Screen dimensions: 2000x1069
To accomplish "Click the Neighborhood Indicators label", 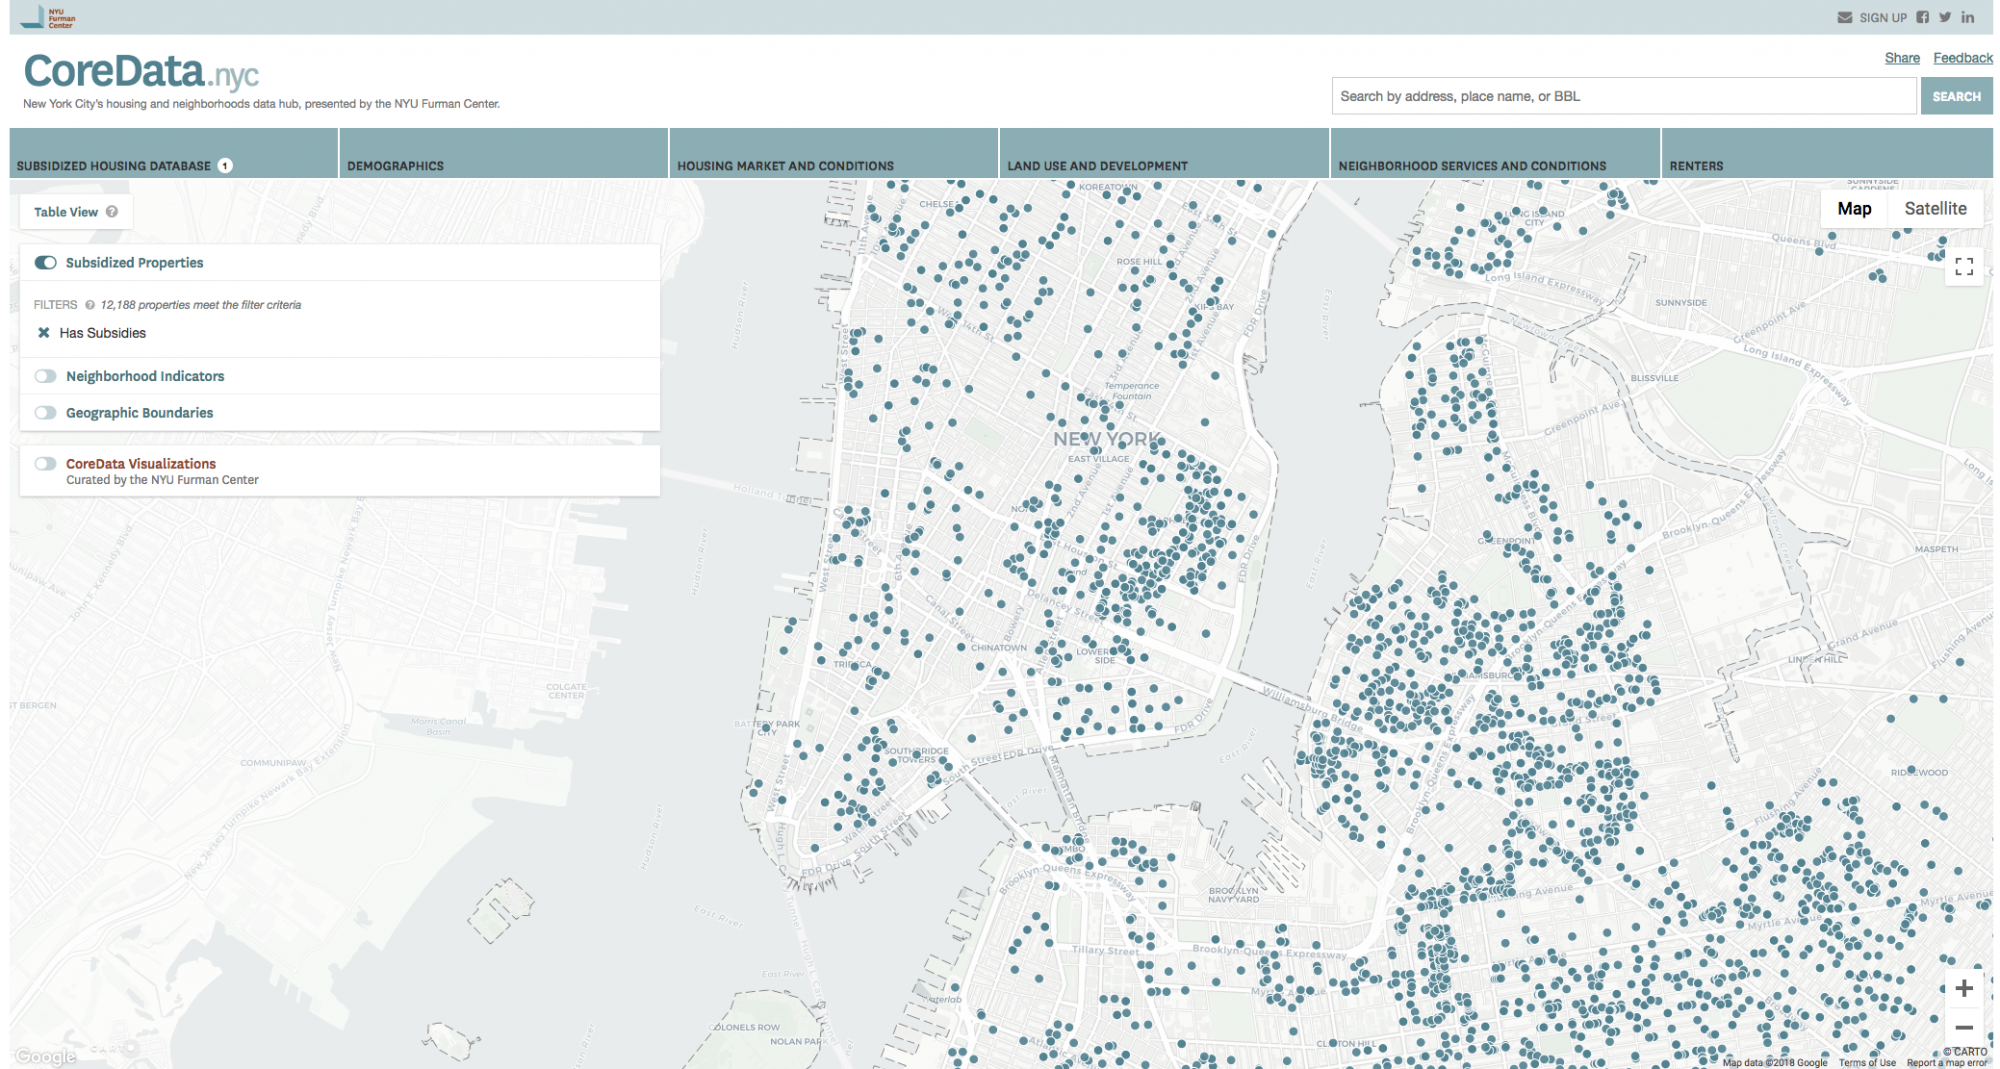I will tap(145, 376).
